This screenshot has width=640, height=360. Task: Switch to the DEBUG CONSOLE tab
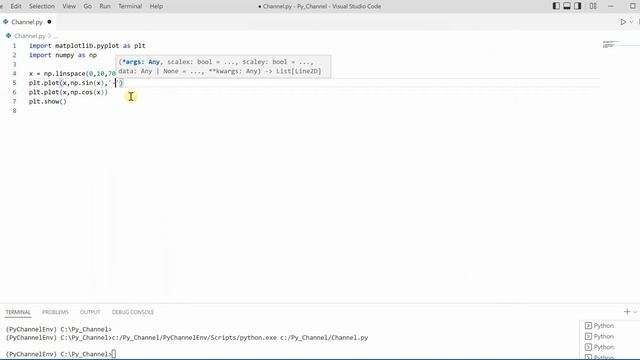tap(133, 312)
